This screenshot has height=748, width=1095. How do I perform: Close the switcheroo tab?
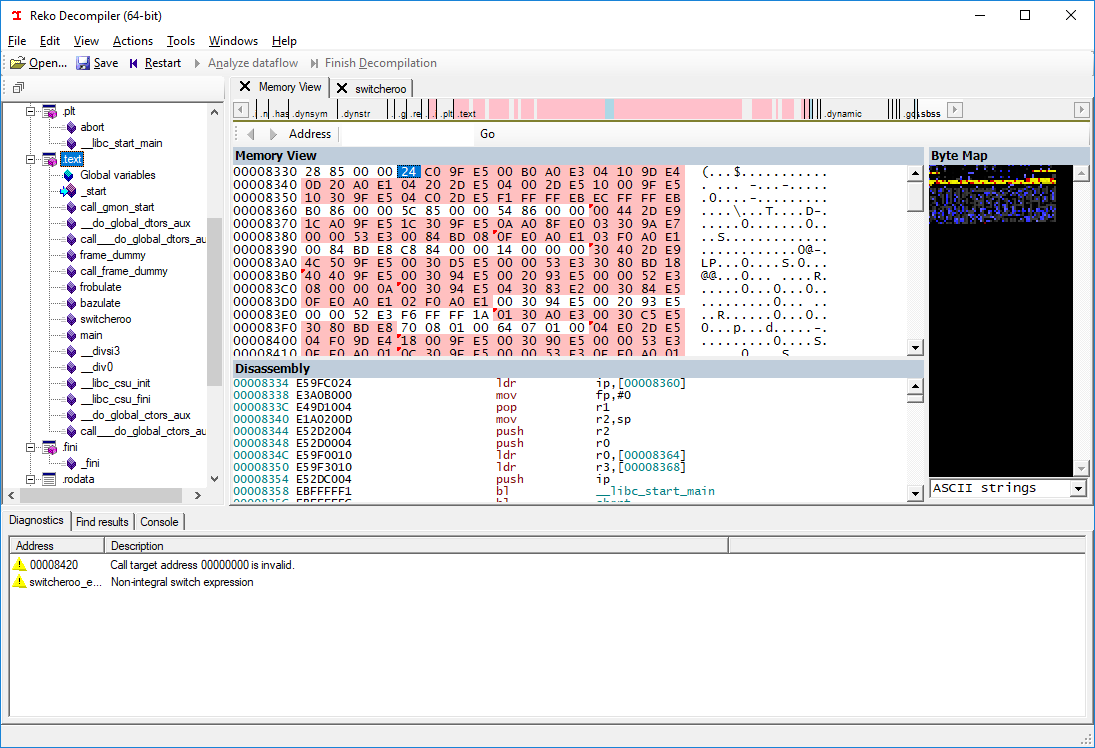tap(341, 88)
